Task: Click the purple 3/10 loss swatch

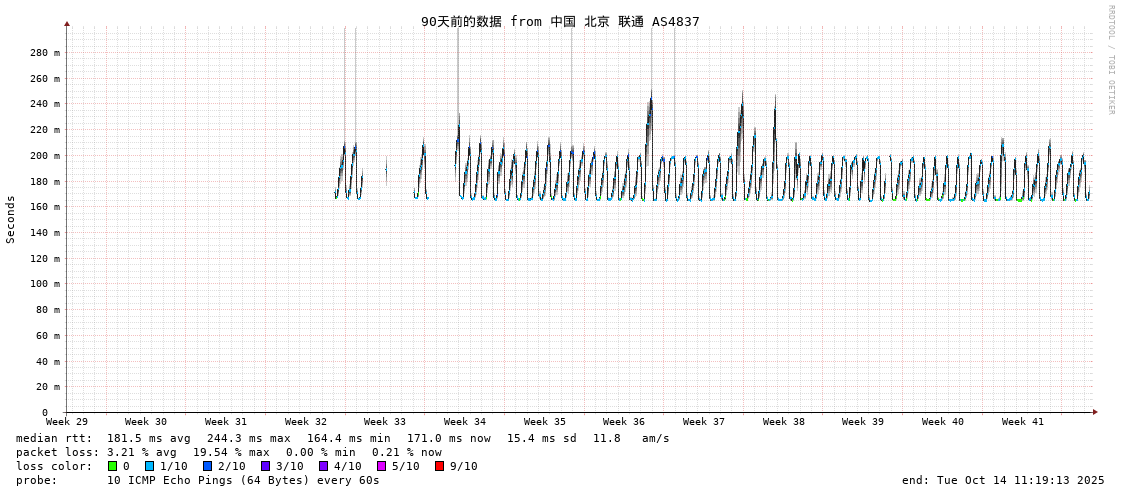Action: coord(266,466)
